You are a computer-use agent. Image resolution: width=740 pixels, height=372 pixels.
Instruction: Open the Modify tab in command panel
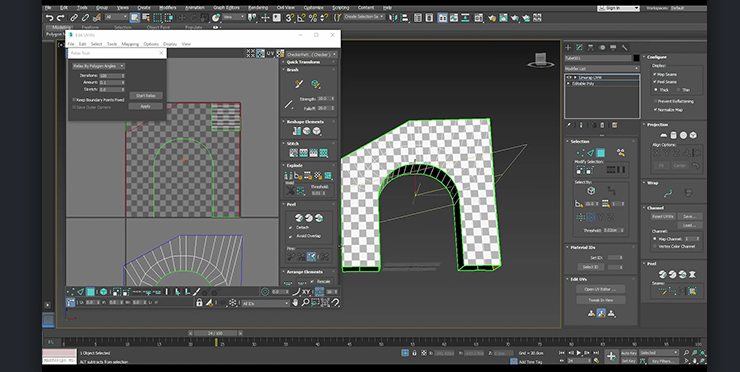click(x=579, y=47)
